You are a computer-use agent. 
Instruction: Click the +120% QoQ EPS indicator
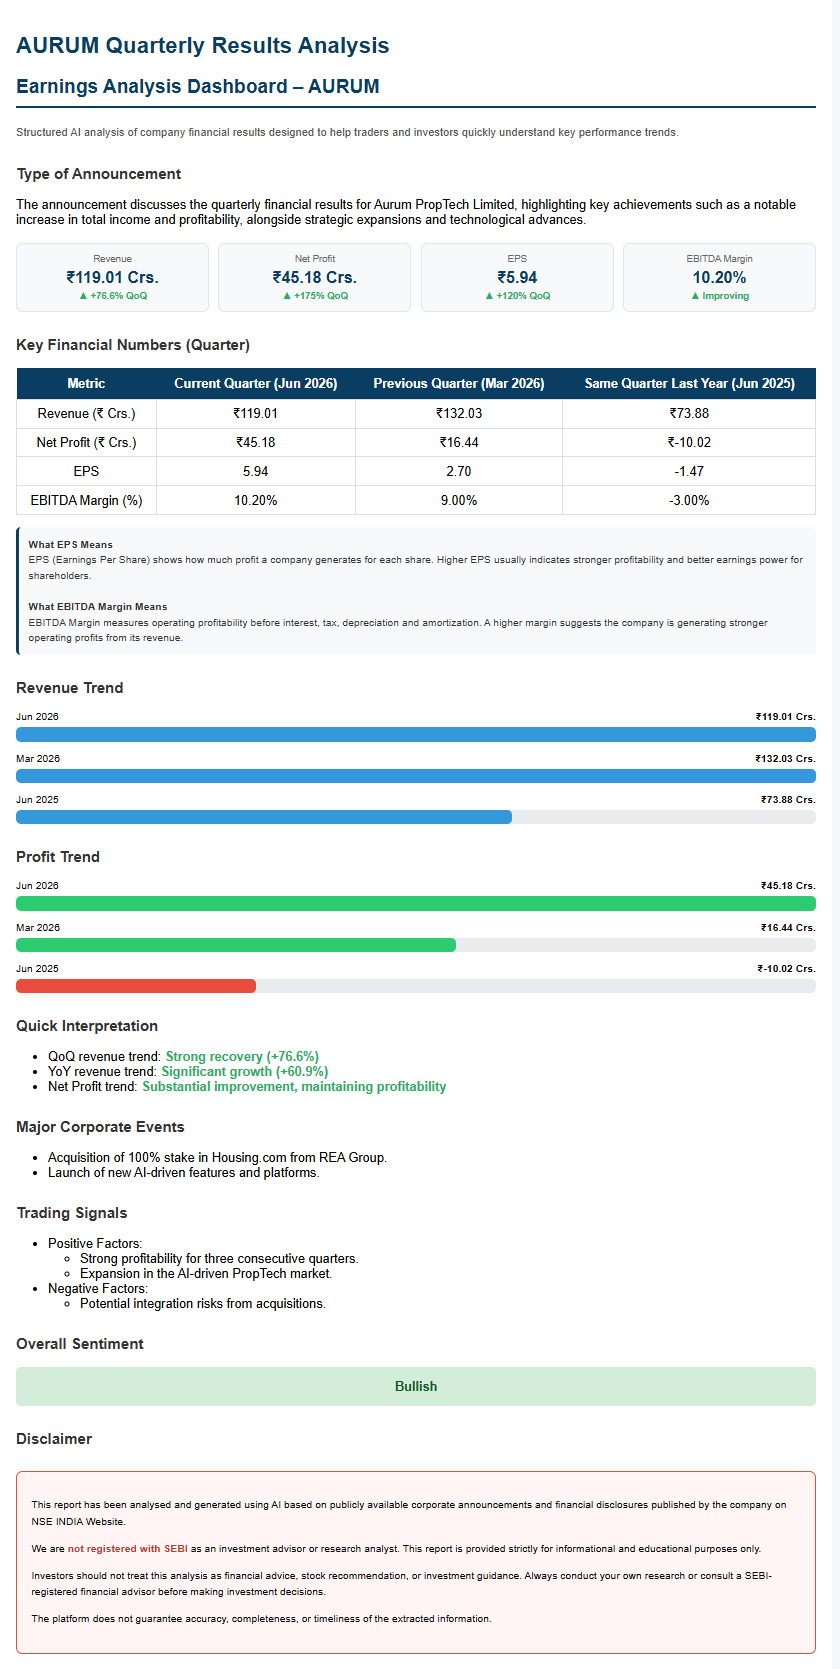[x=517, y=296]
